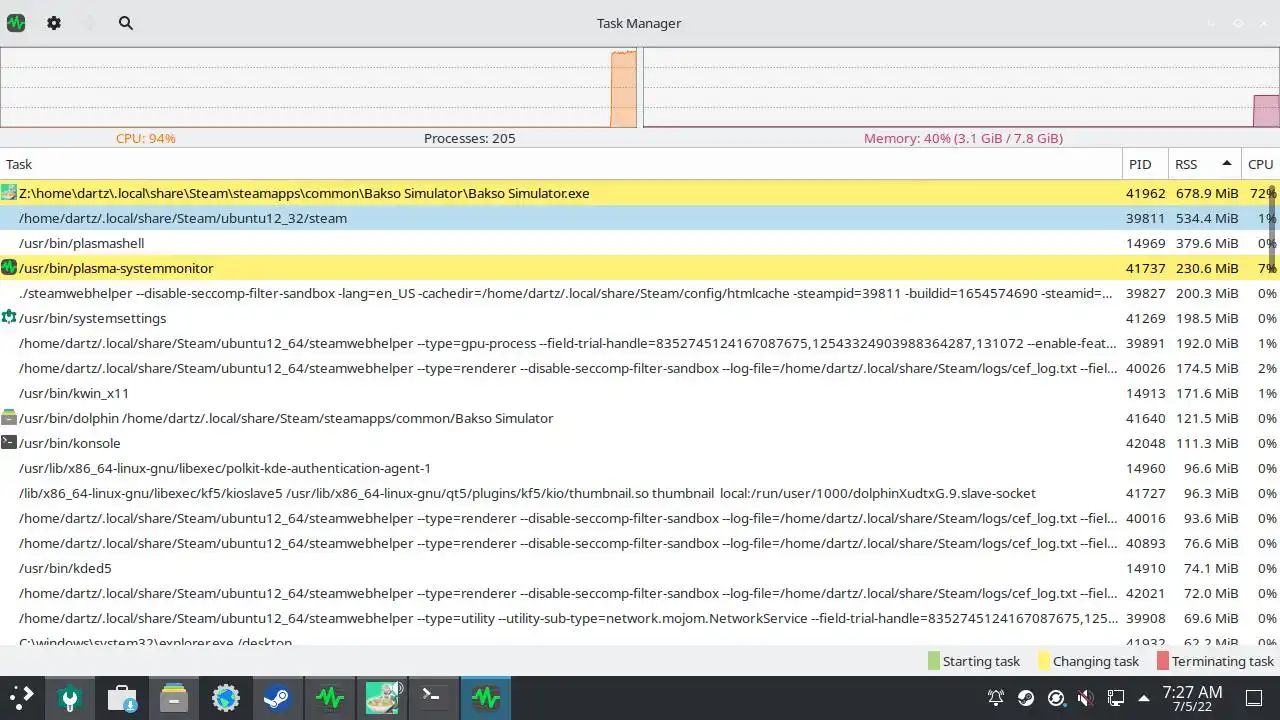1280x720 pixels.
Task: Switch to the Konsole taskbar entry
Action: [433, 697]
